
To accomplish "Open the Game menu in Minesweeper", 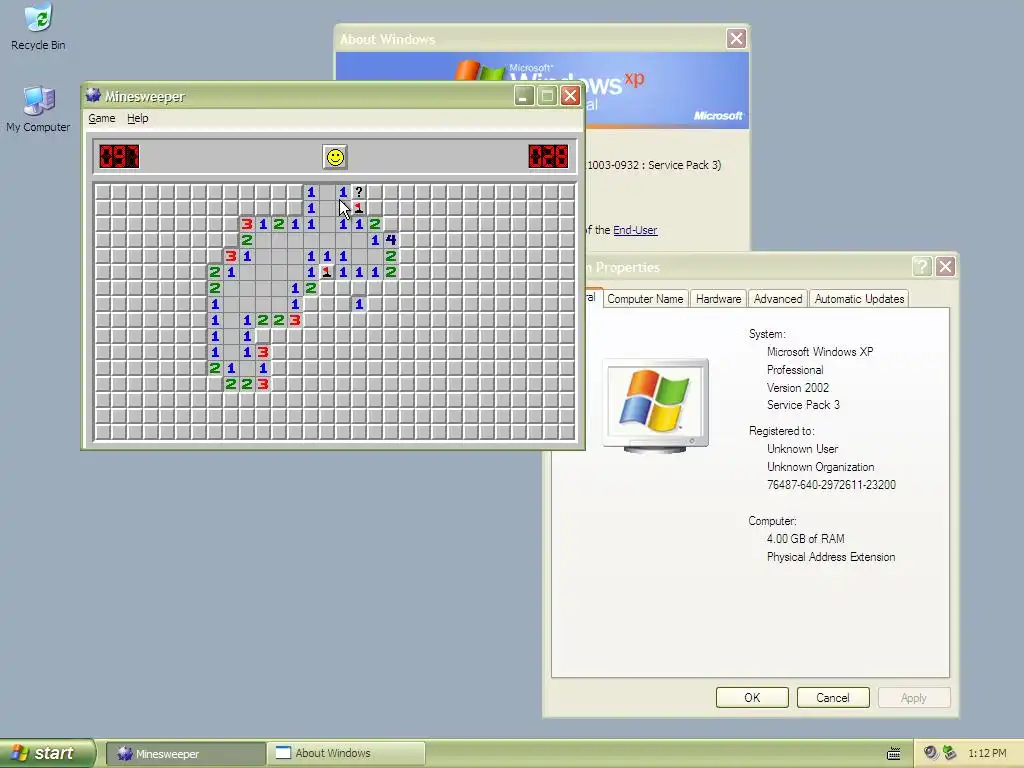I will pos(102,118).
